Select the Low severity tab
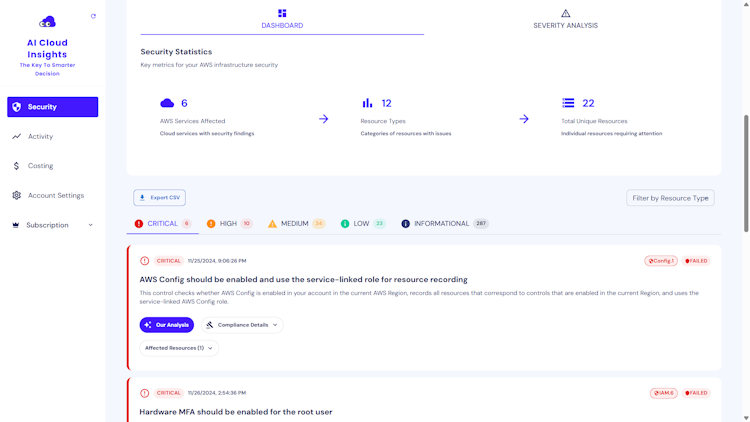This screenshot has height=422, width=750. coord(363,223)
